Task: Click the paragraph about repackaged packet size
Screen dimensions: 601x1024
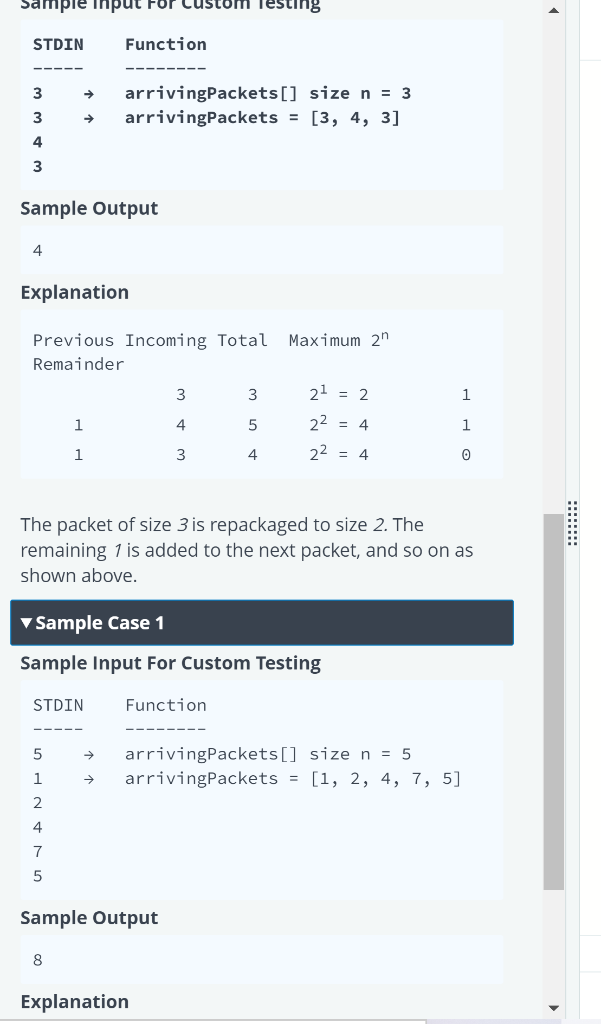Action: point(247,550)
